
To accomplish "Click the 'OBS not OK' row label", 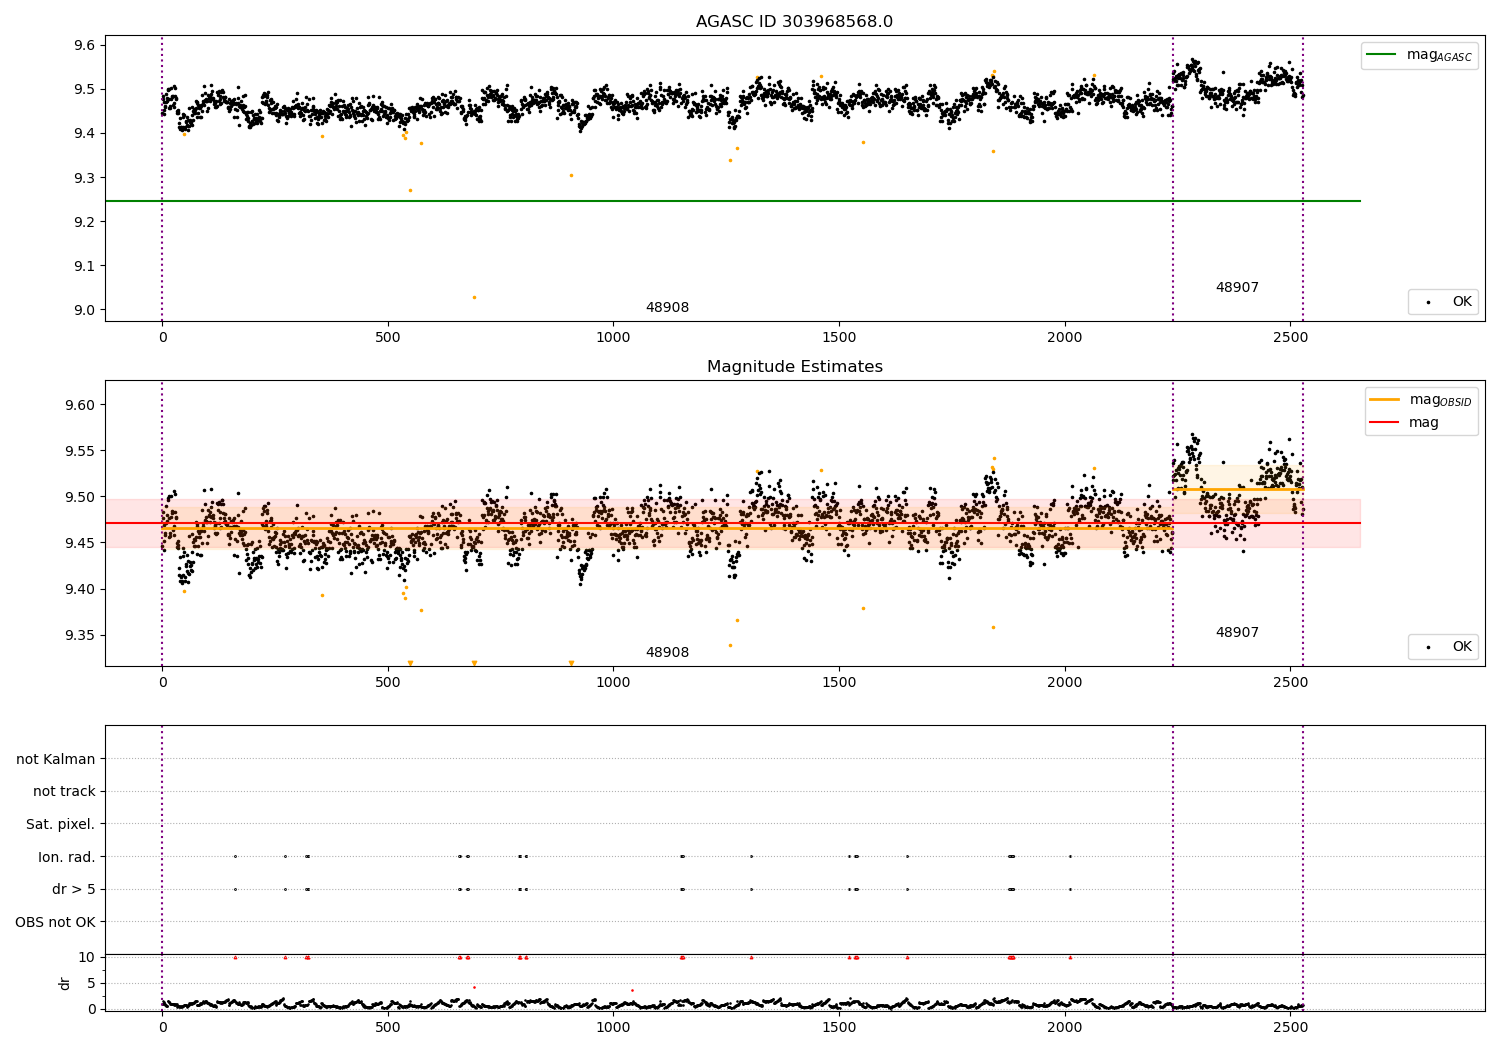I will click(55, 922).
